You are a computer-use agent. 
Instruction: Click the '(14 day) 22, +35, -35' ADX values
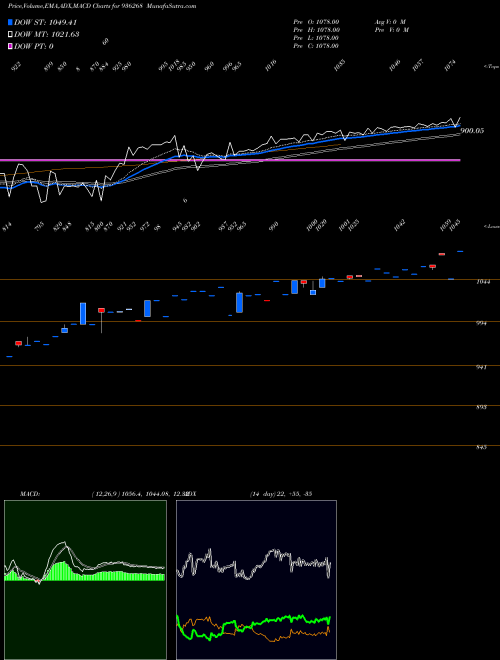pyautogui.click(x=281, y=493)
